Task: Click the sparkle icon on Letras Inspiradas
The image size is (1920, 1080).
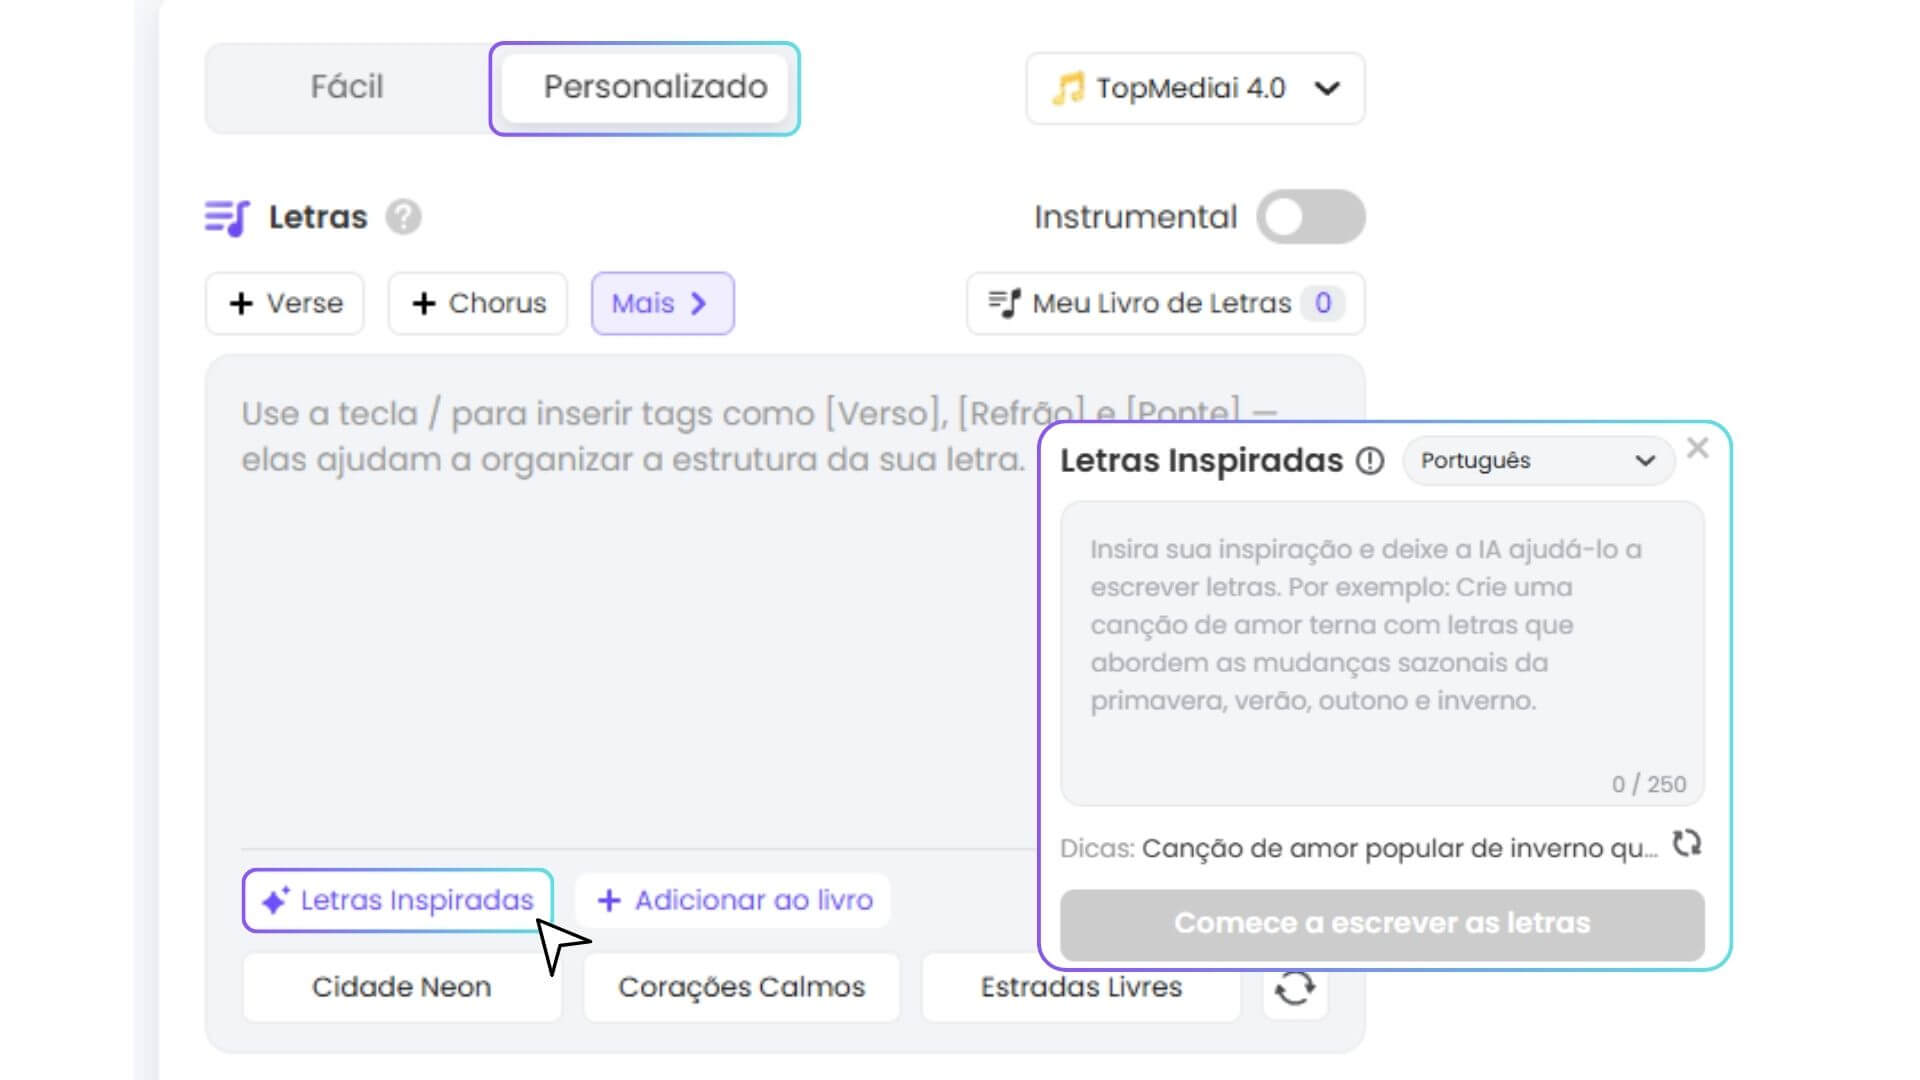Action: point(274,899)
